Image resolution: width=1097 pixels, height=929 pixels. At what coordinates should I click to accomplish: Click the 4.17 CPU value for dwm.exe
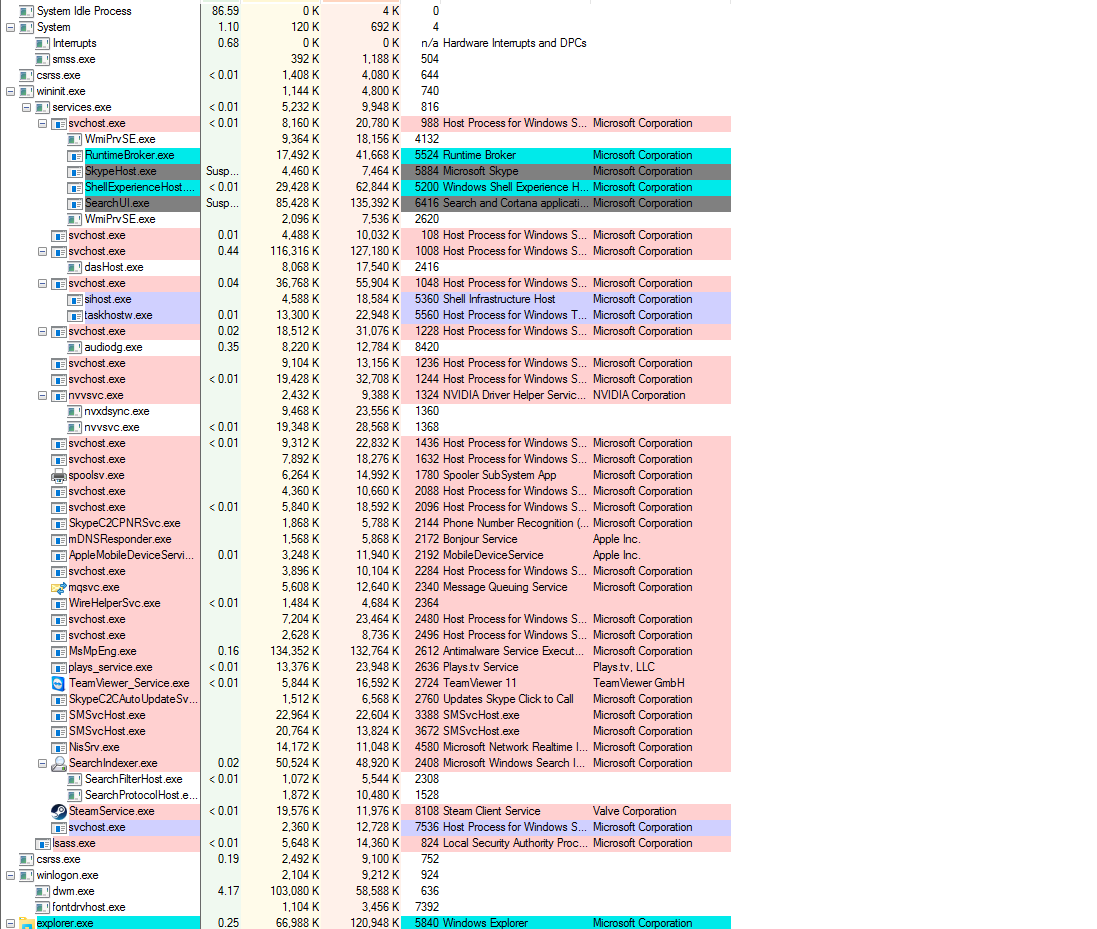pyautogui.click(x=228, y=891)
